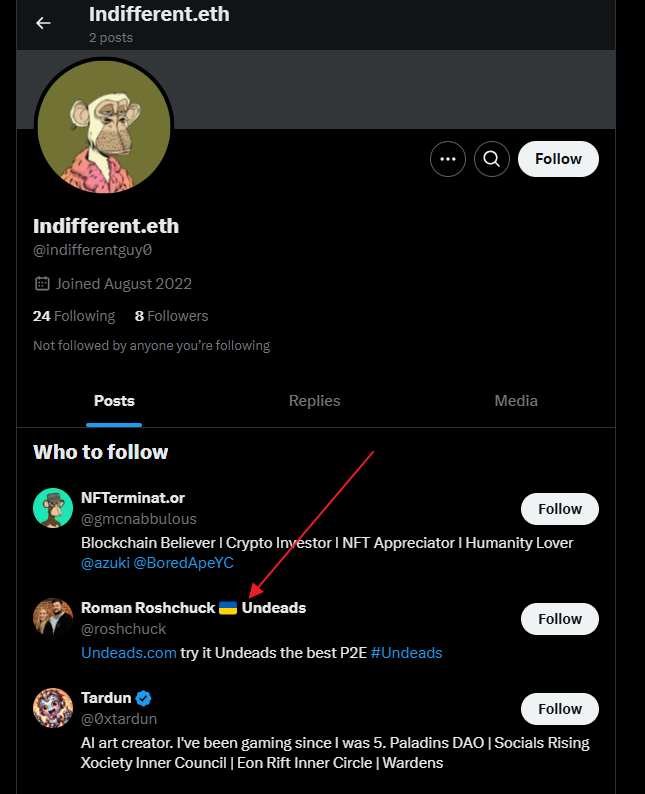Open the 24 Following list
Screen dimensions: 645x794
[x=74, y=316]
